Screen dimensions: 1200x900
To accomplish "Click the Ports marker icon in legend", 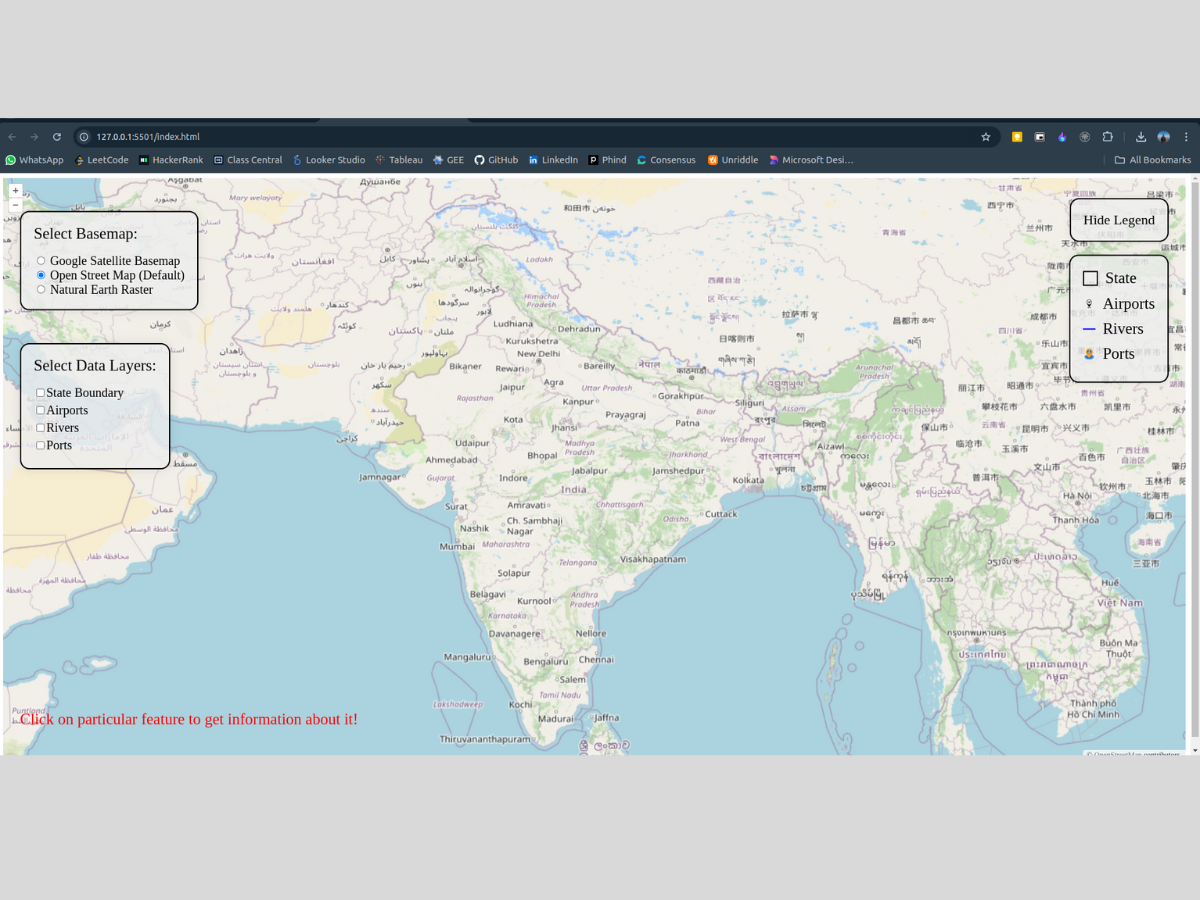I will [x=1089, y=354].
